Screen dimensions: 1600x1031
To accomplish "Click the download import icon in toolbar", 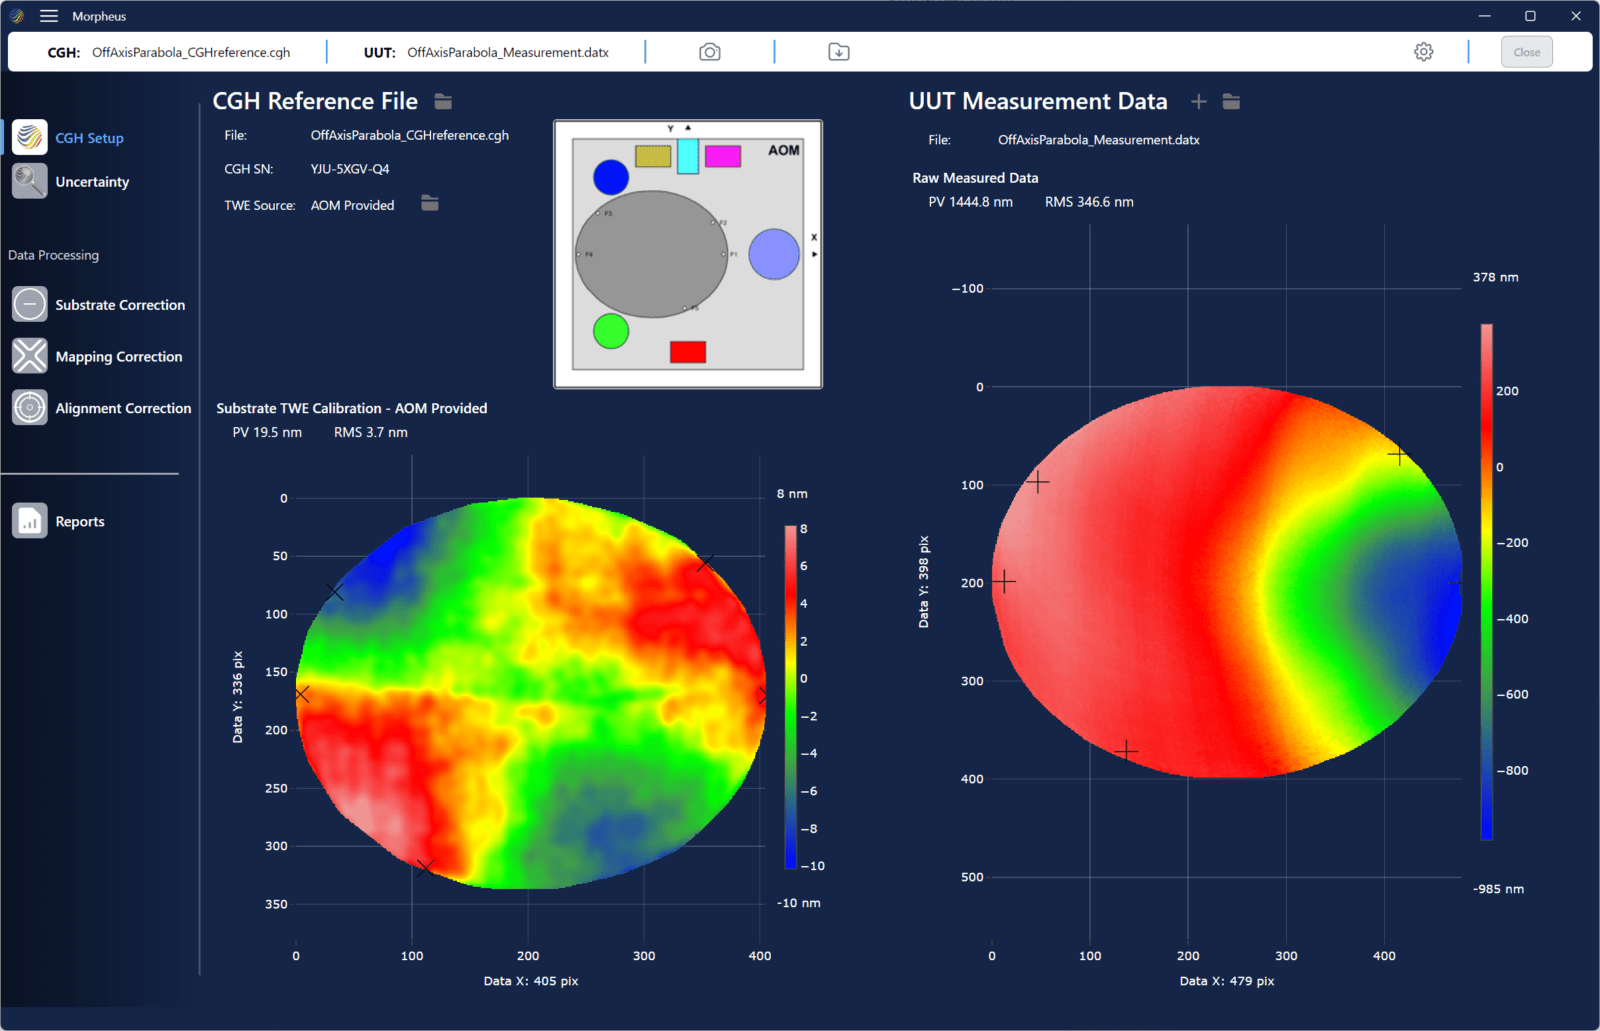I will tap(839, 52).
